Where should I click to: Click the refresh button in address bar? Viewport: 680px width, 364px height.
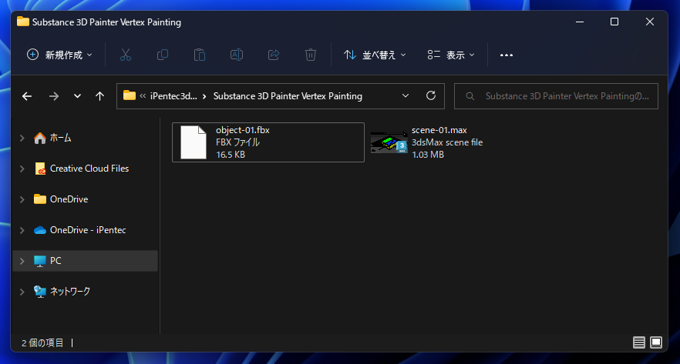pyautogui.click(x=431, y=96)
